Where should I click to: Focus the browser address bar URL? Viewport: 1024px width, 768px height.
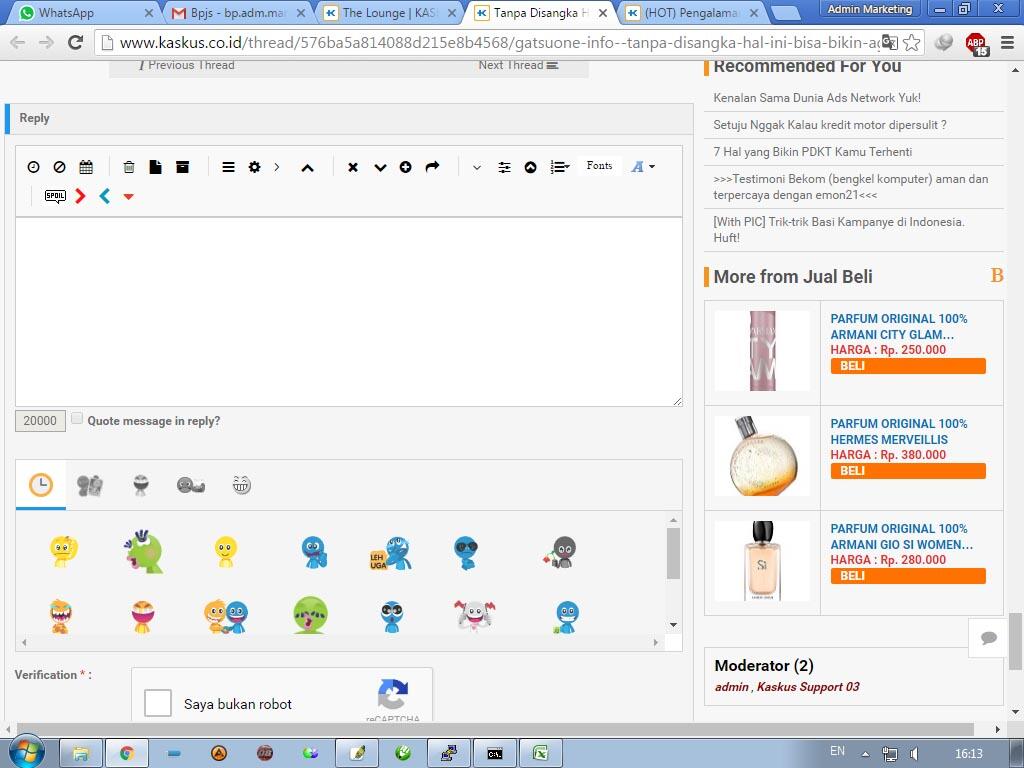coord(500,43)
